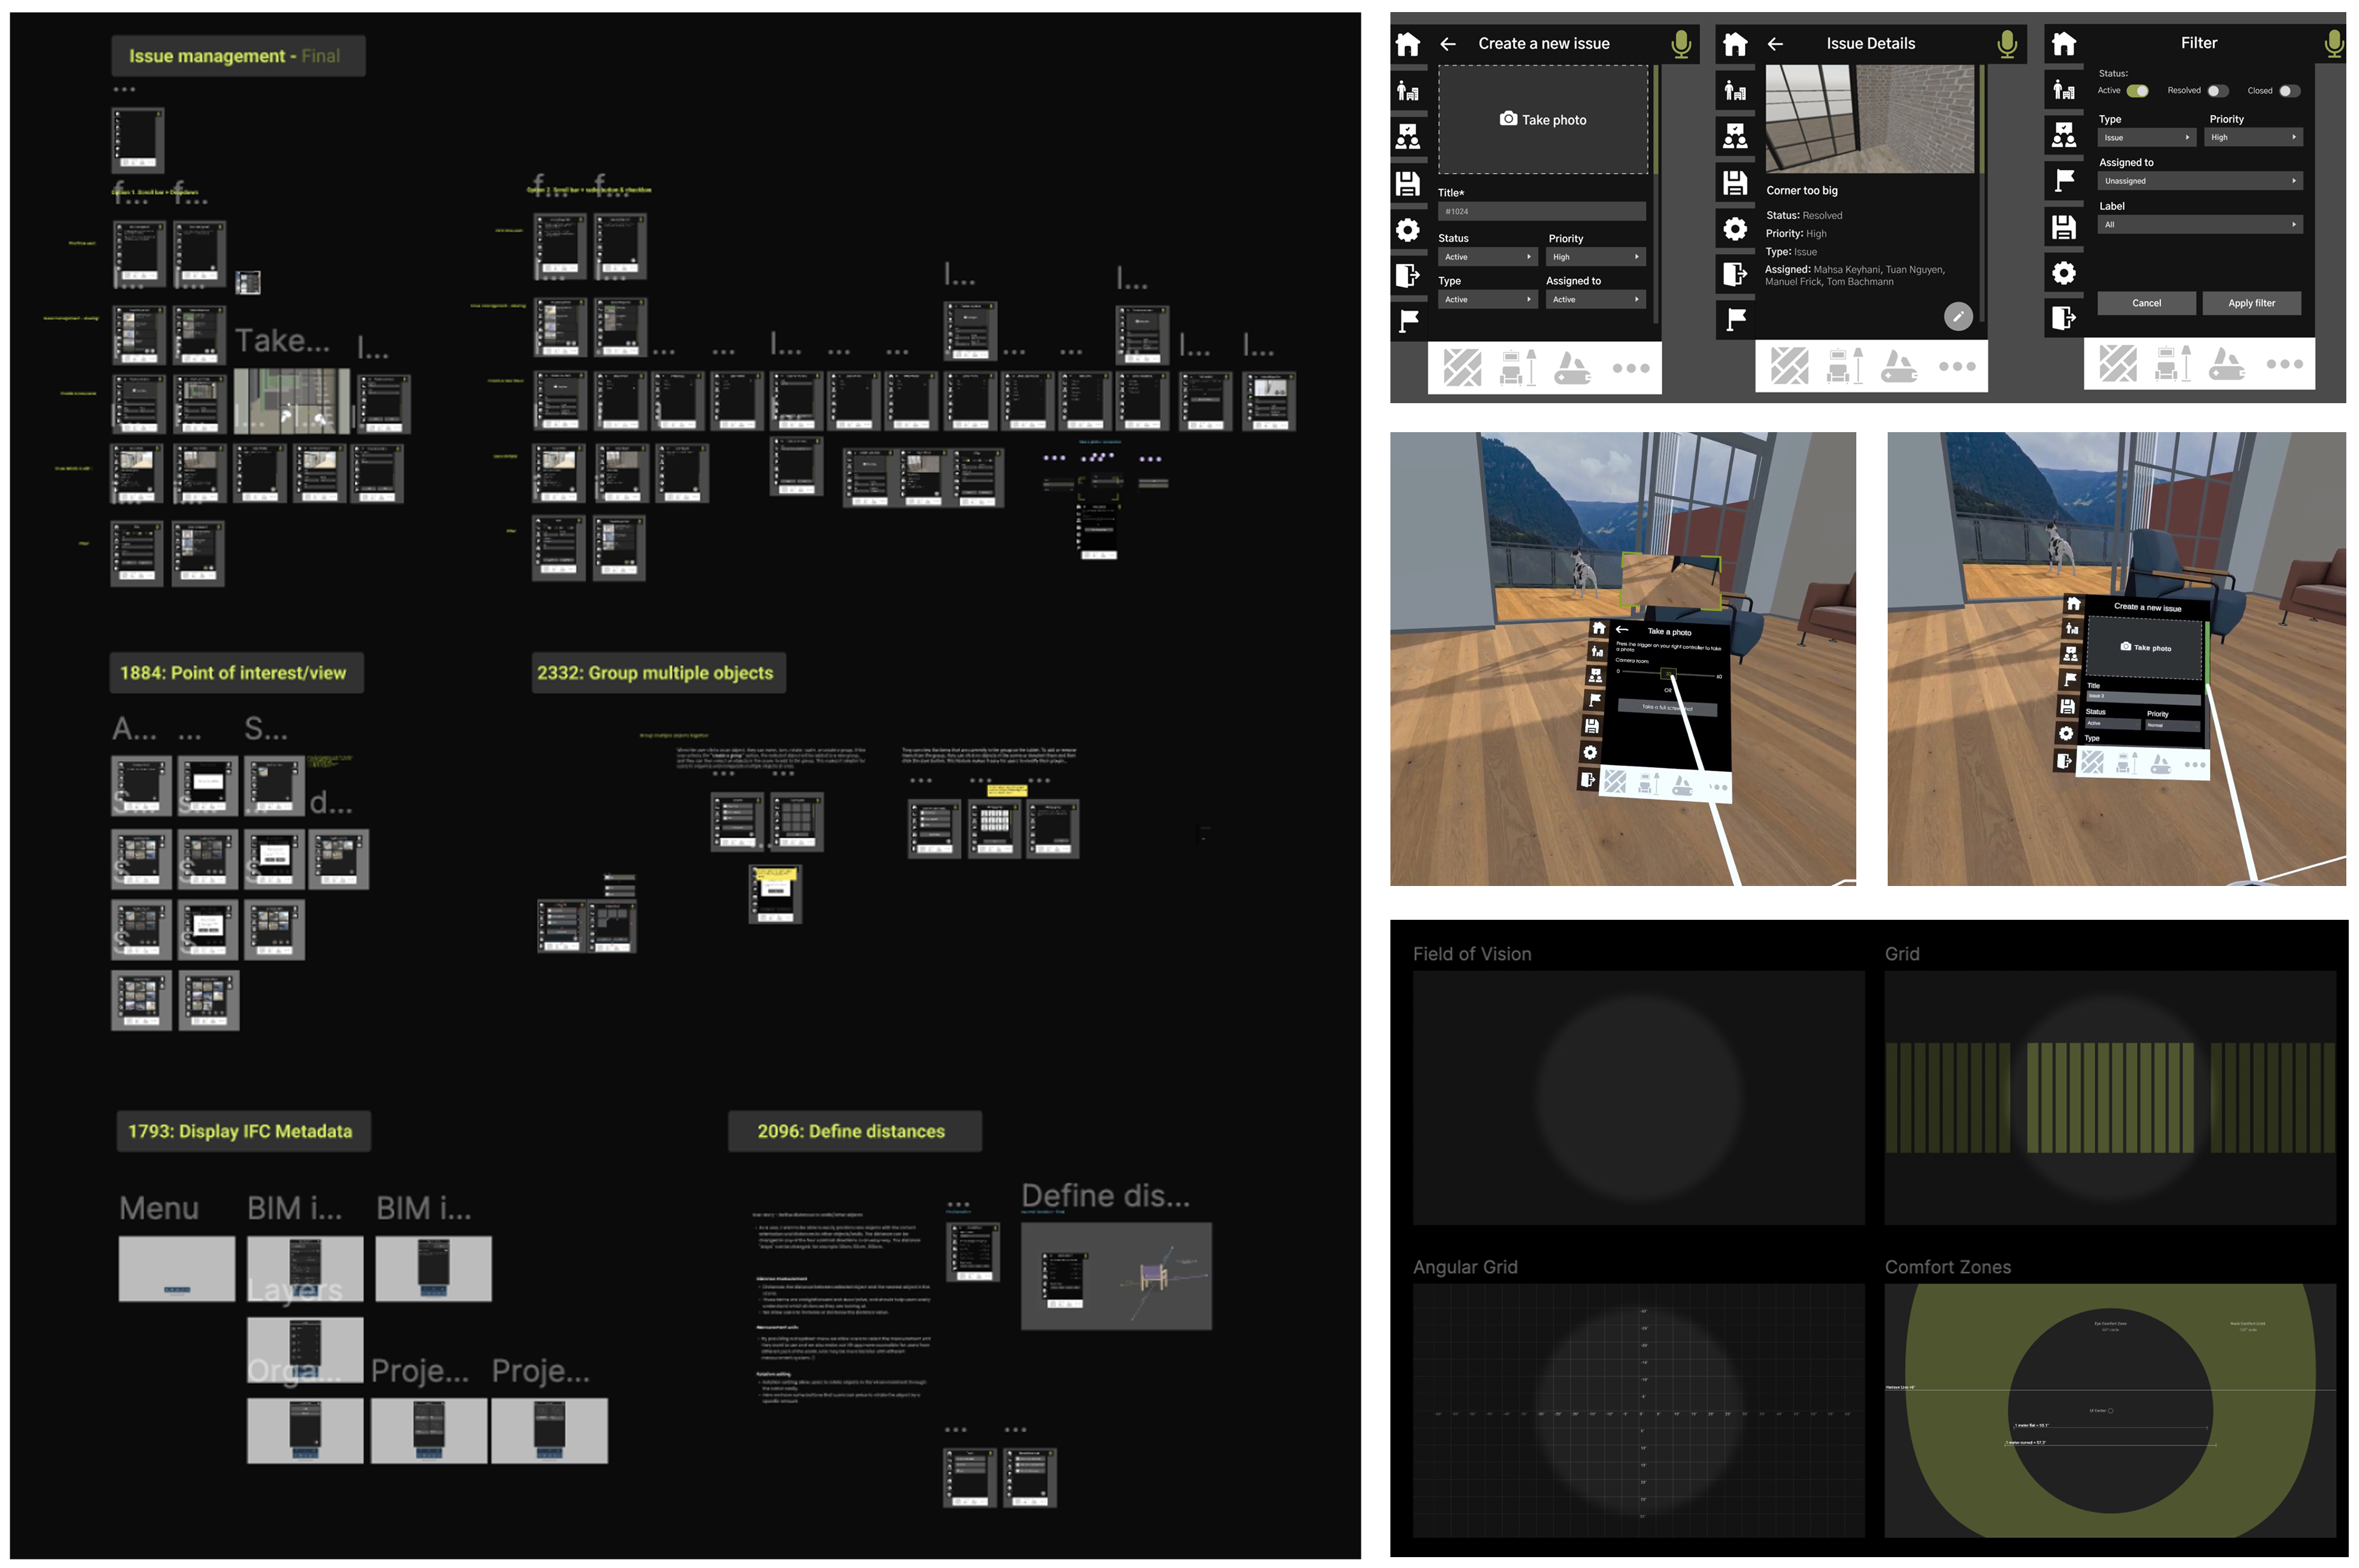This screenshot has width=2359, height=1568.
Task: Click the '2332: Group multiple objects' label
Action: pyautogui.click(x=658, y=673)
